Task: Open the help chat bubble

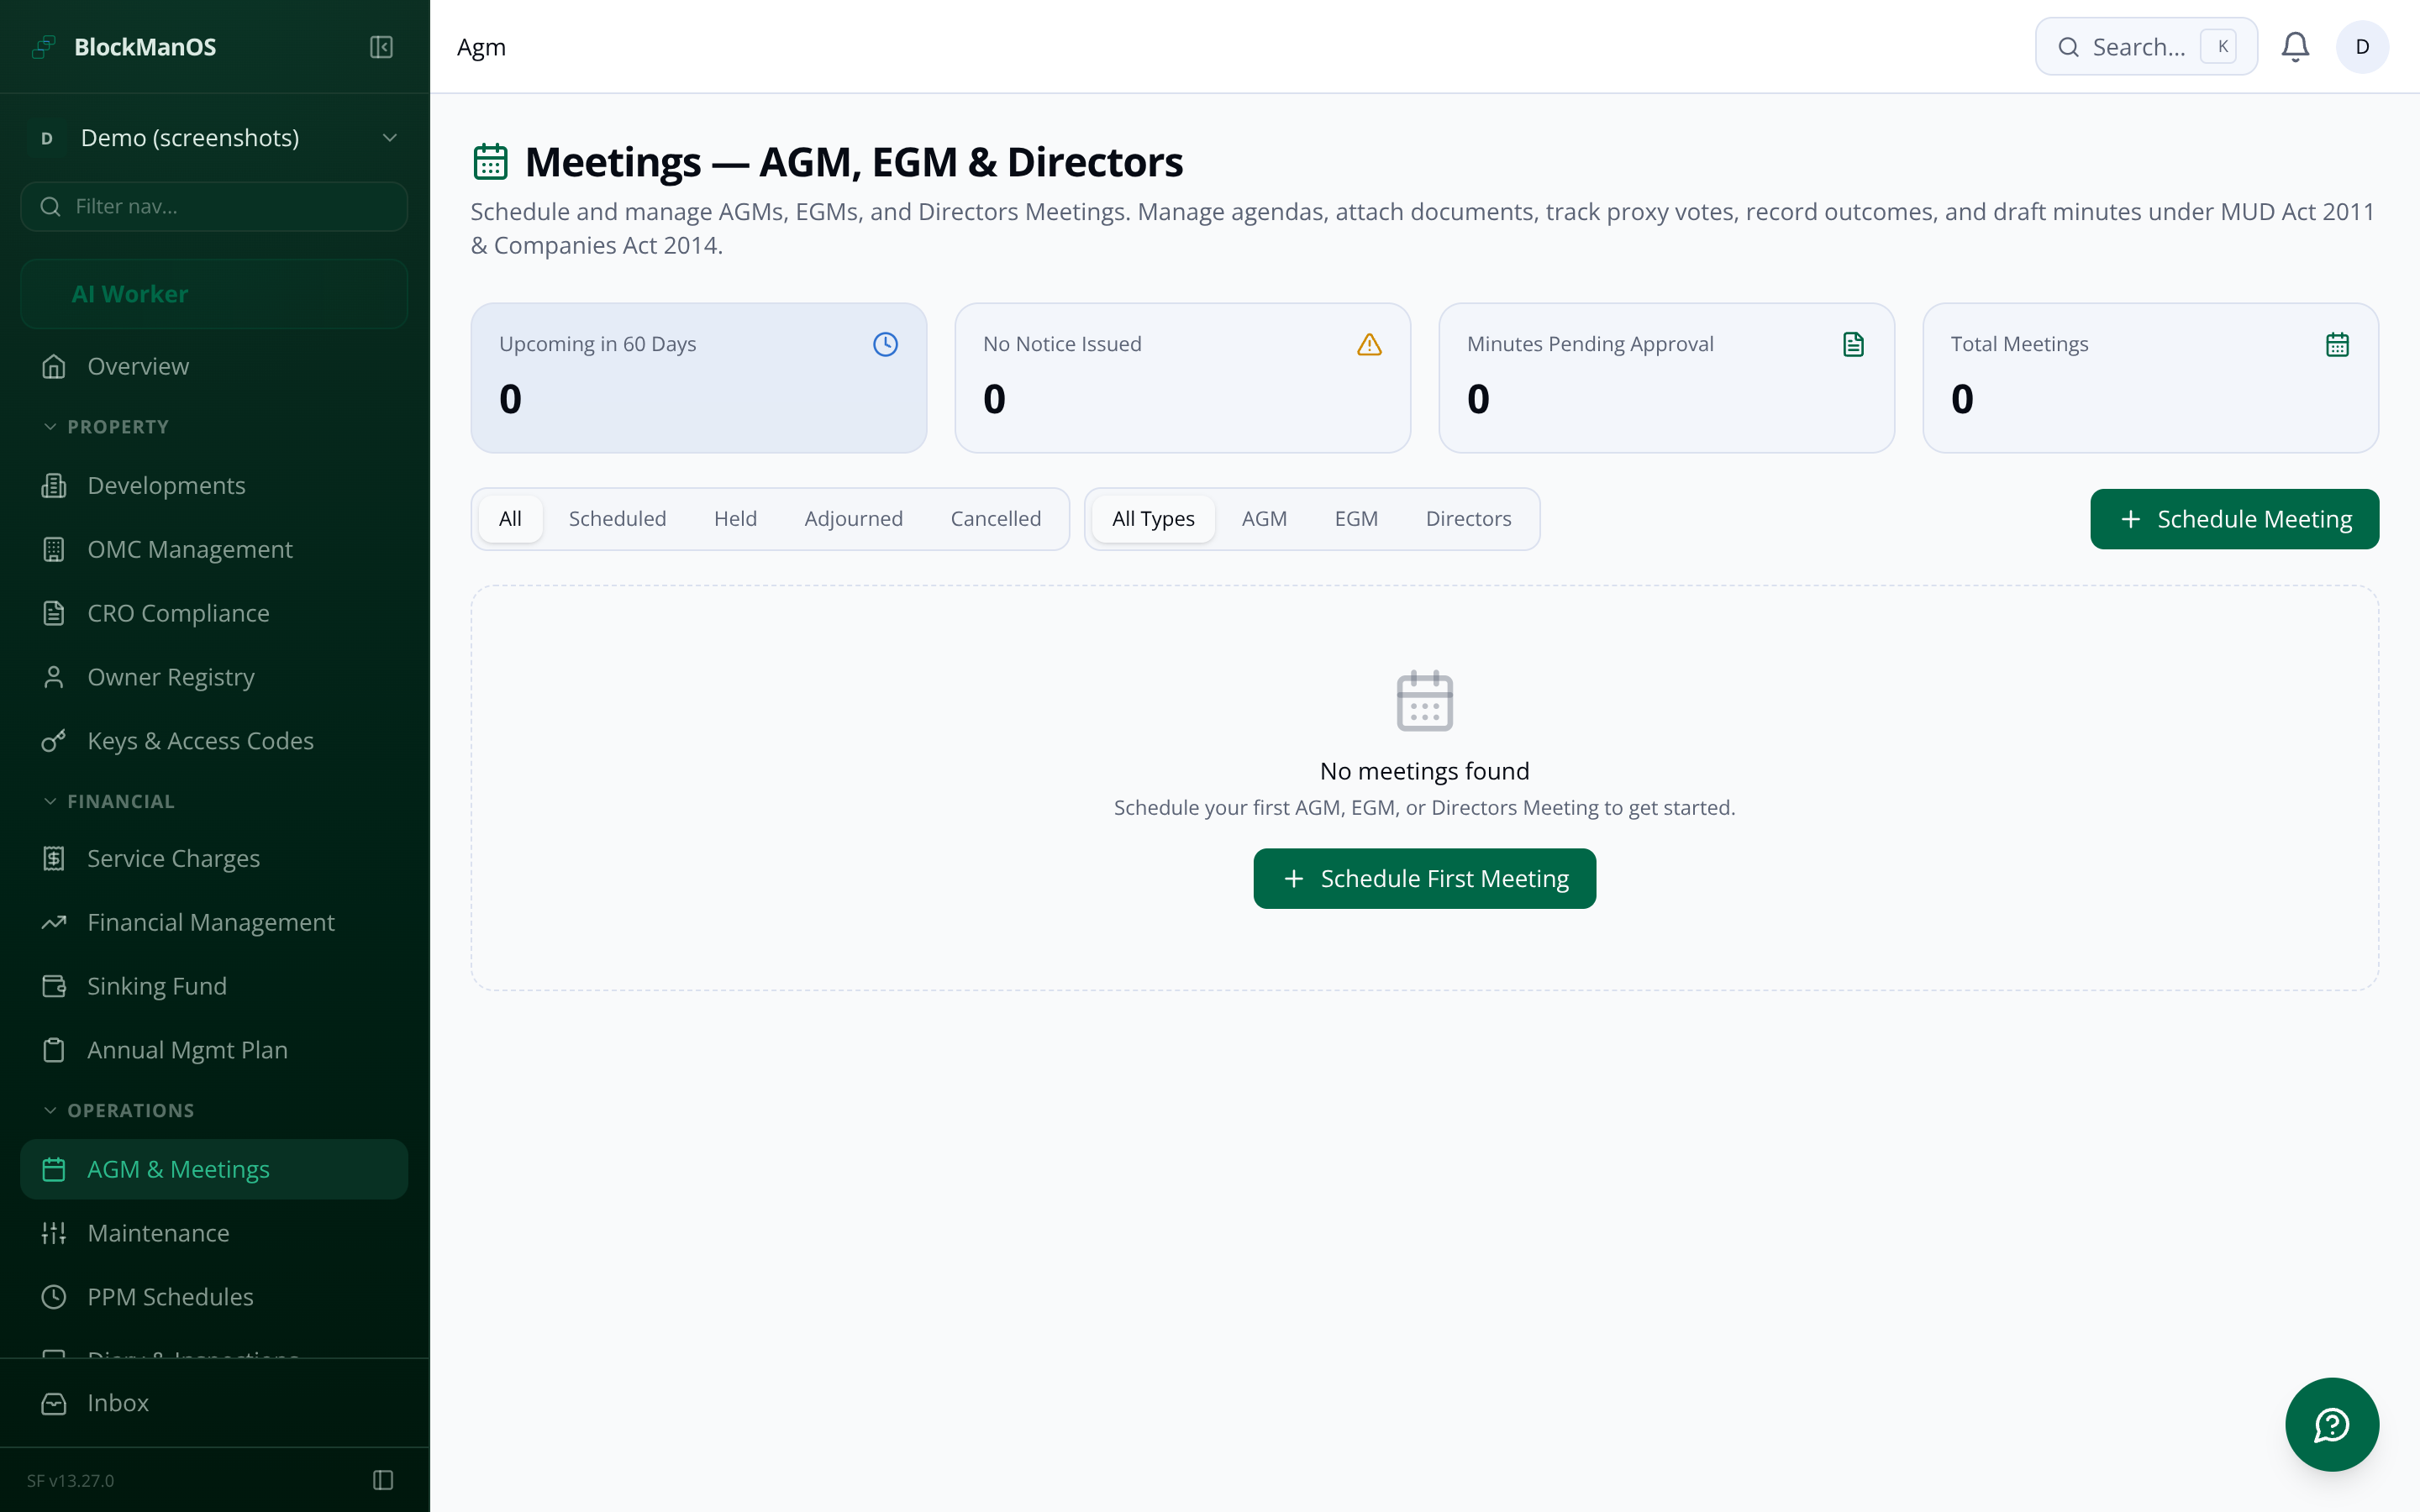Action: pos(2332,1424)
